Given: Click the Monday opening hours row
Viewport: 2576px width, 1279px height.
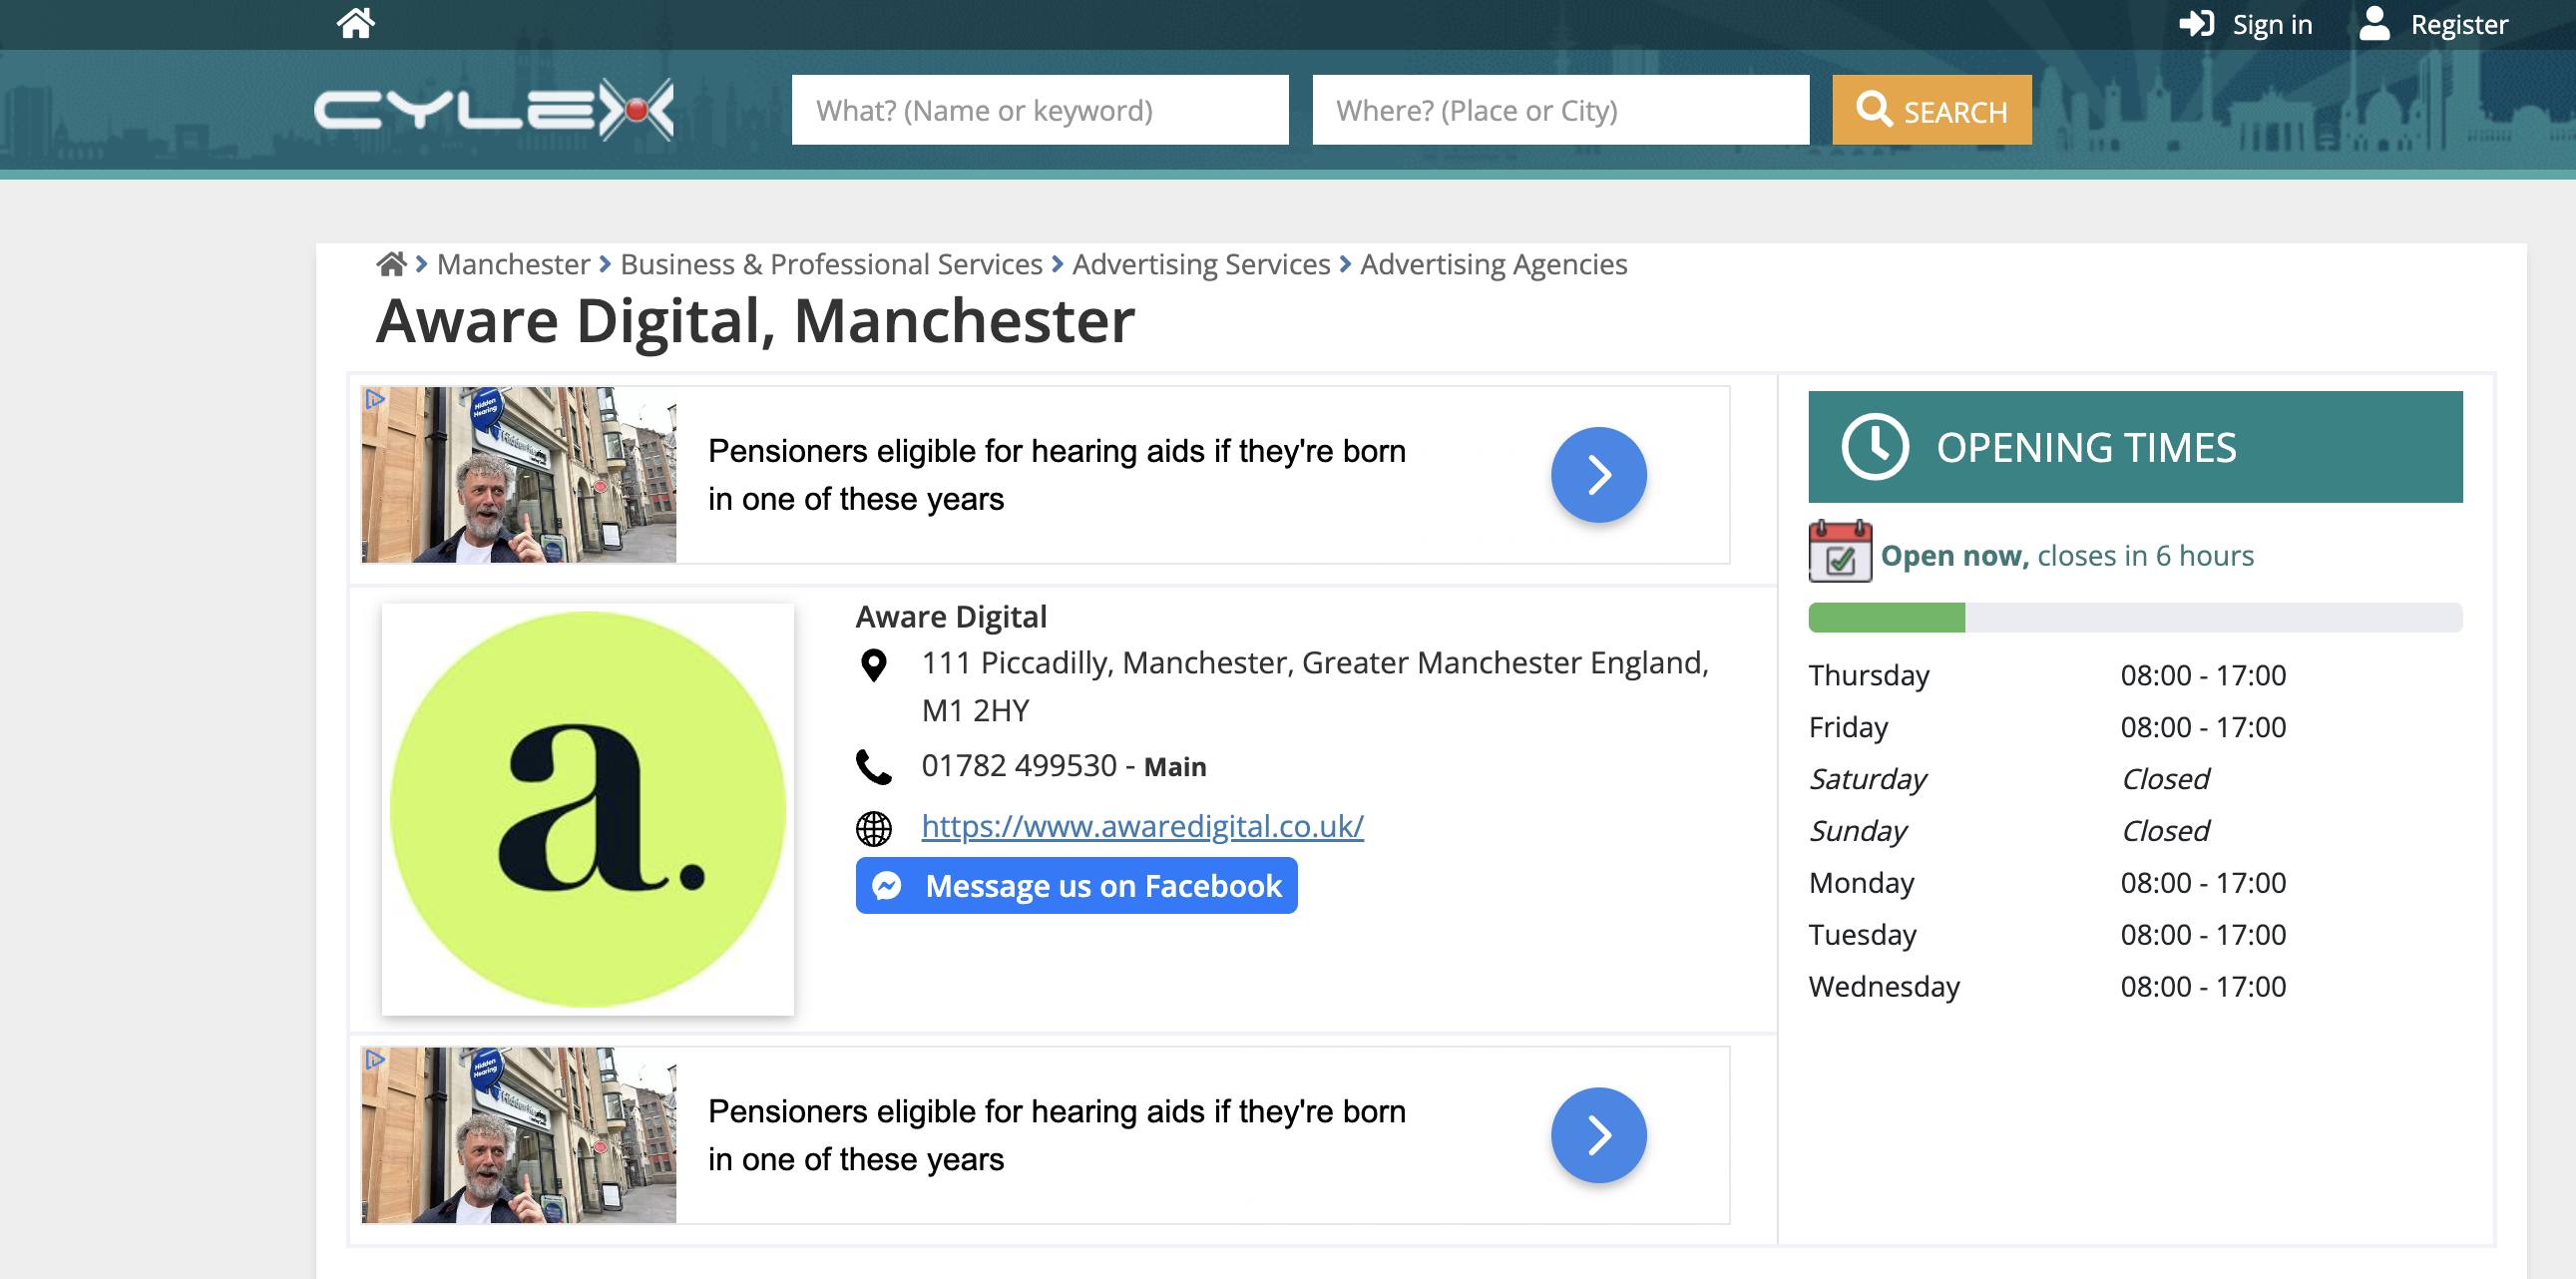Looking at the screenshot, I should click(x=2135, y=883).
